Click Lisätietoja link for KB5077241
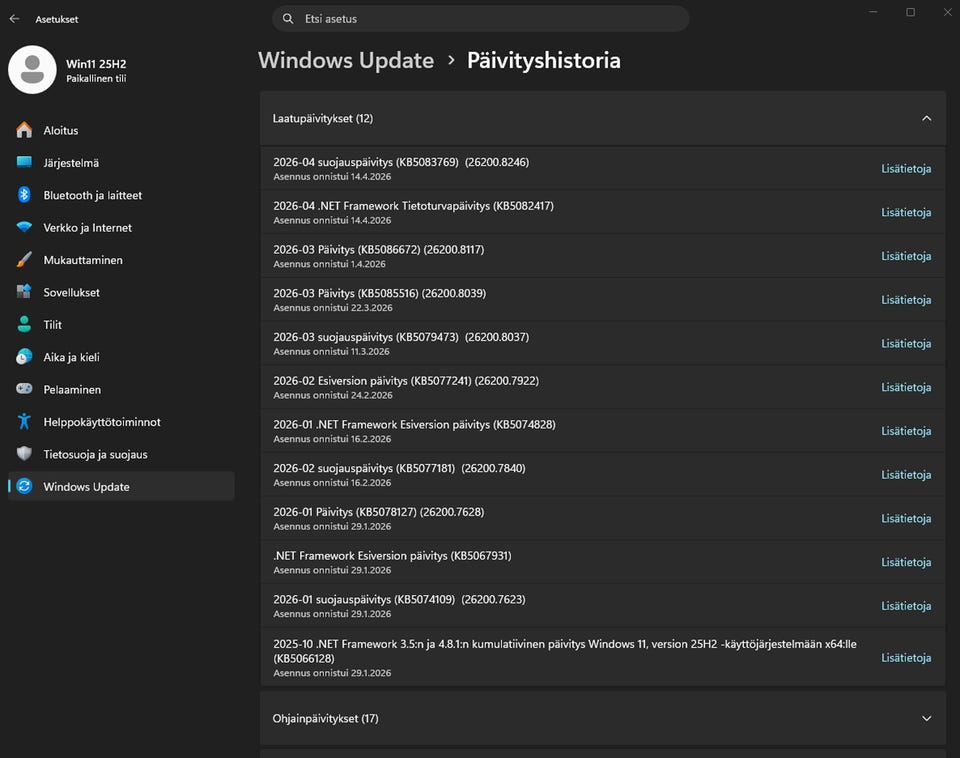Viewport: 960px width, 758px height. pos(906,387)
